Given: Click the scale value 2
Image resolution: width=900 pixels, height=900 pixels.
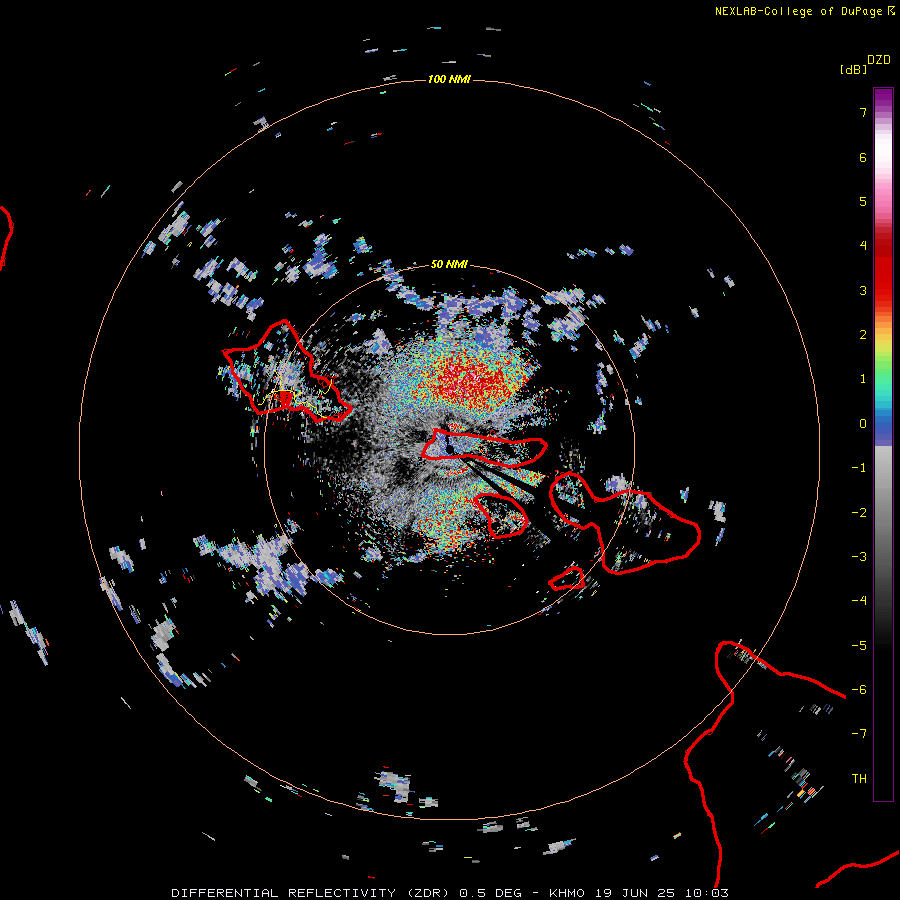Looking at the screenshot, I should [863, 335].
